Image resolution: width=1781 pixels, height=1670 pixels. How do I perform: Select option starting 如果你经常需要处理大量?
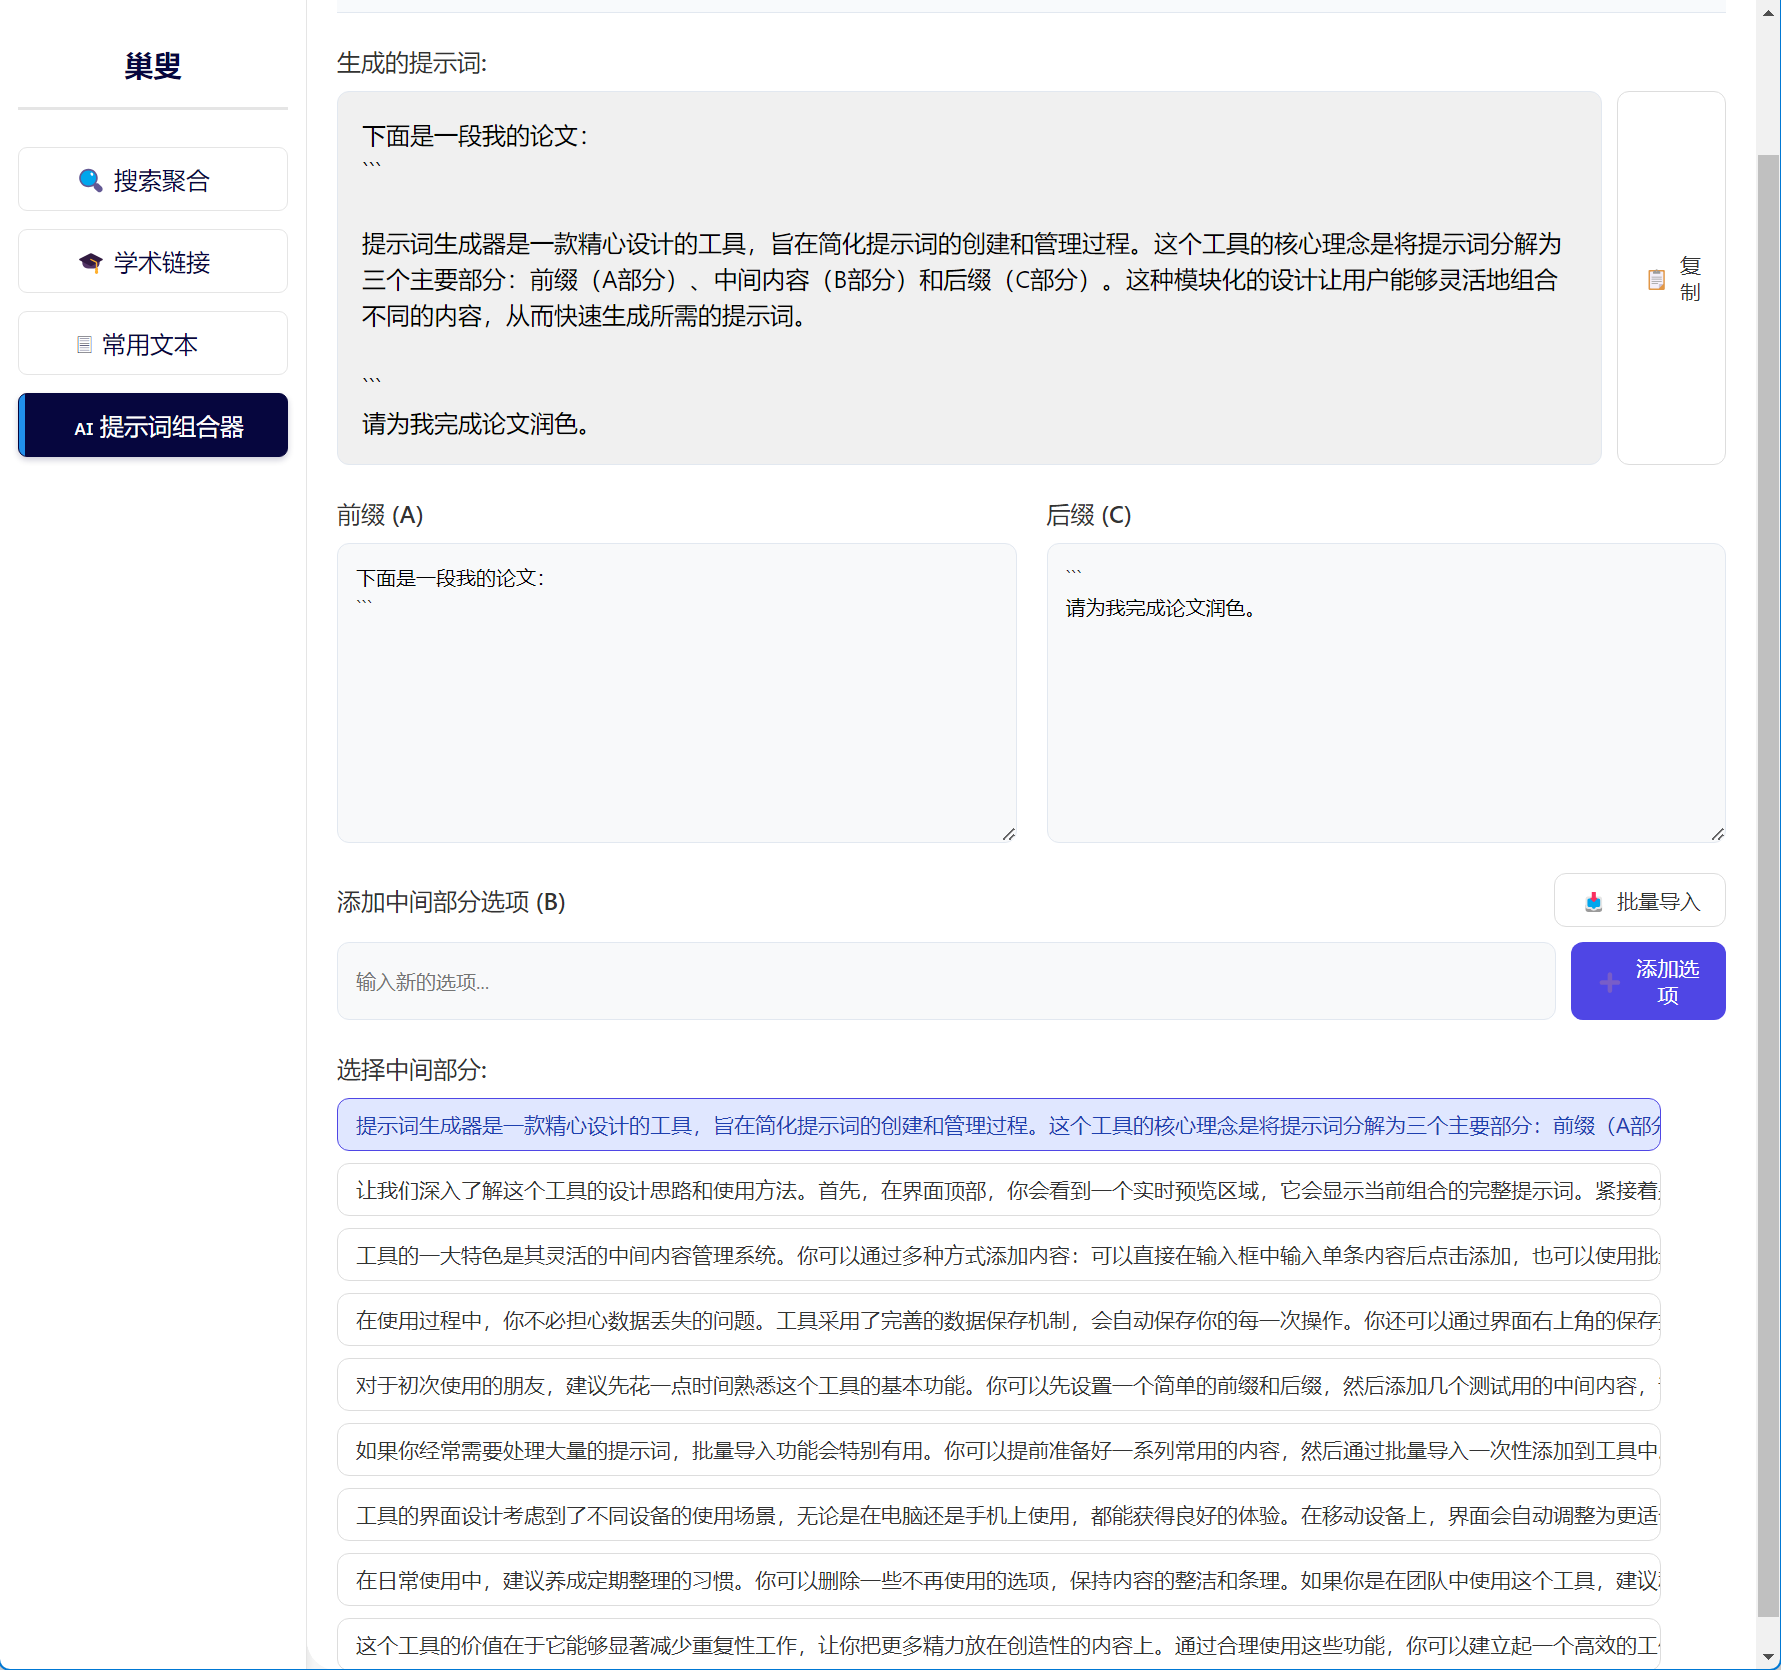point(999,1450)
